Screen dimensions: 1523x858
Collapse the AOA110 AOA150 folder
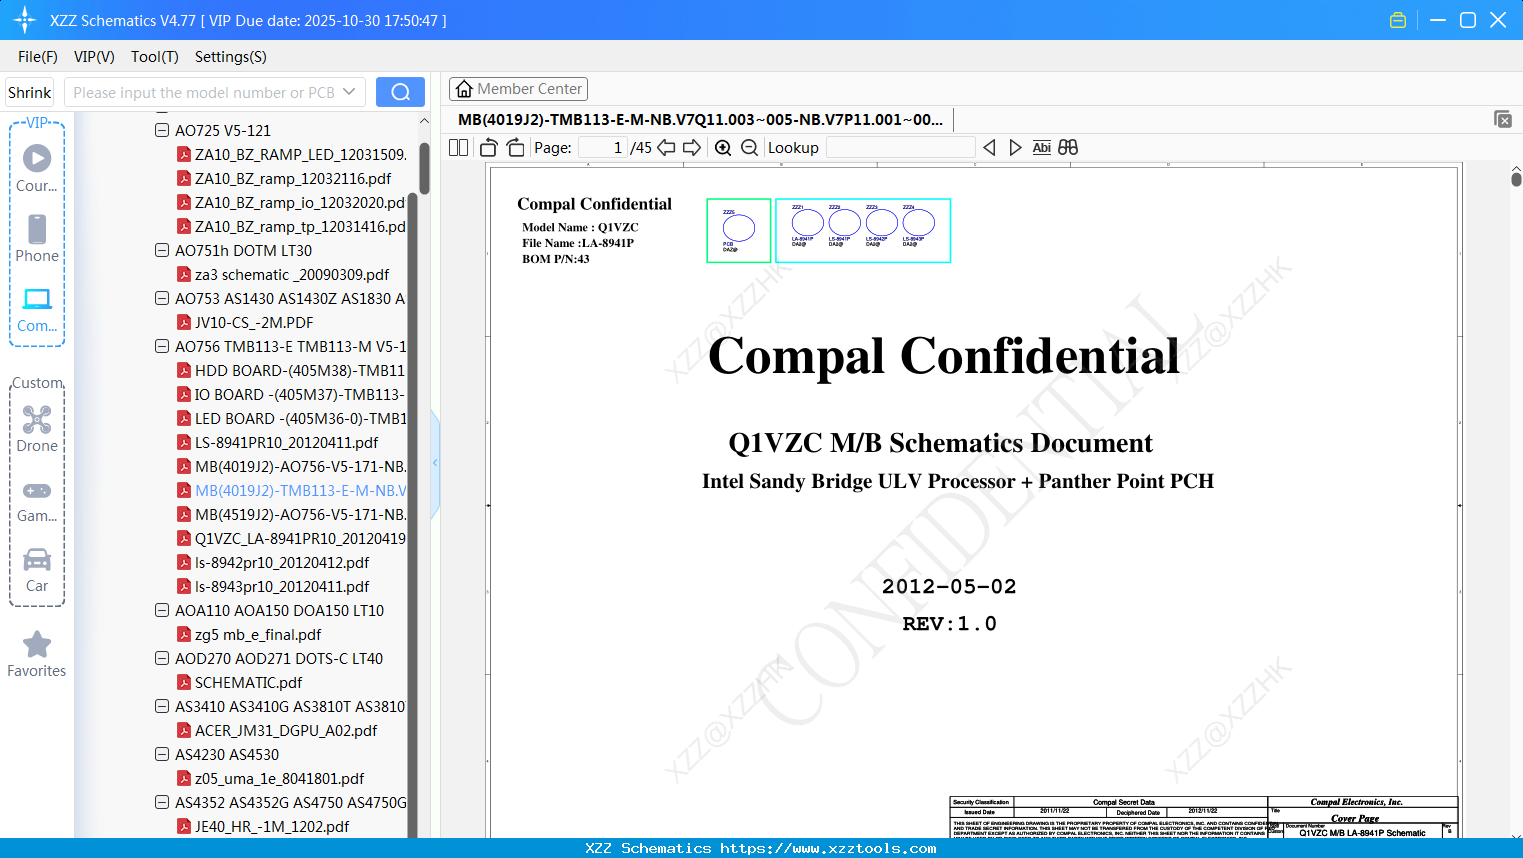(x=162, y=610)
